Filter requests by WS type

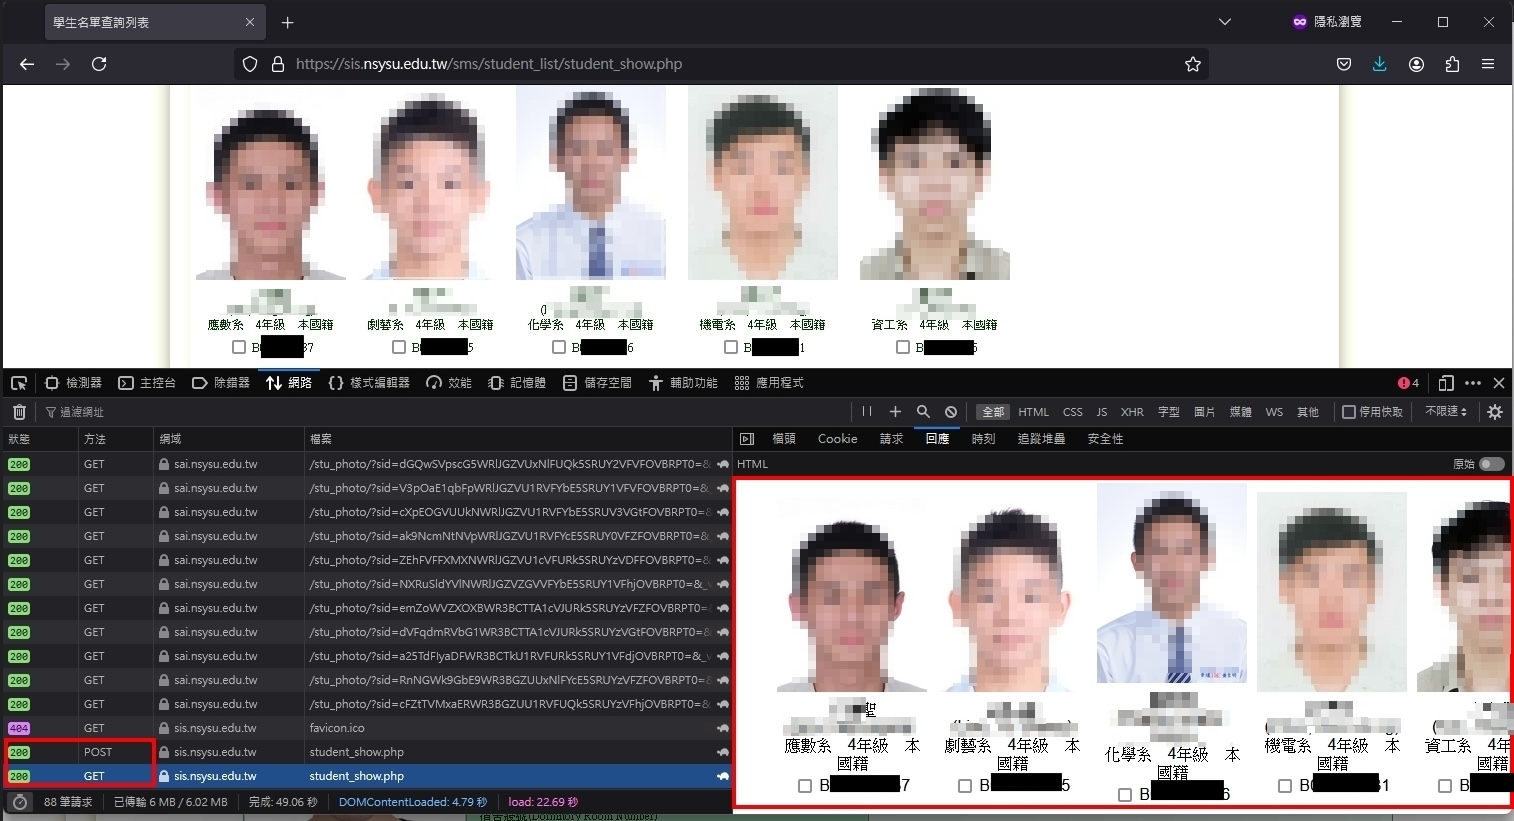[x=1274, y=412]
